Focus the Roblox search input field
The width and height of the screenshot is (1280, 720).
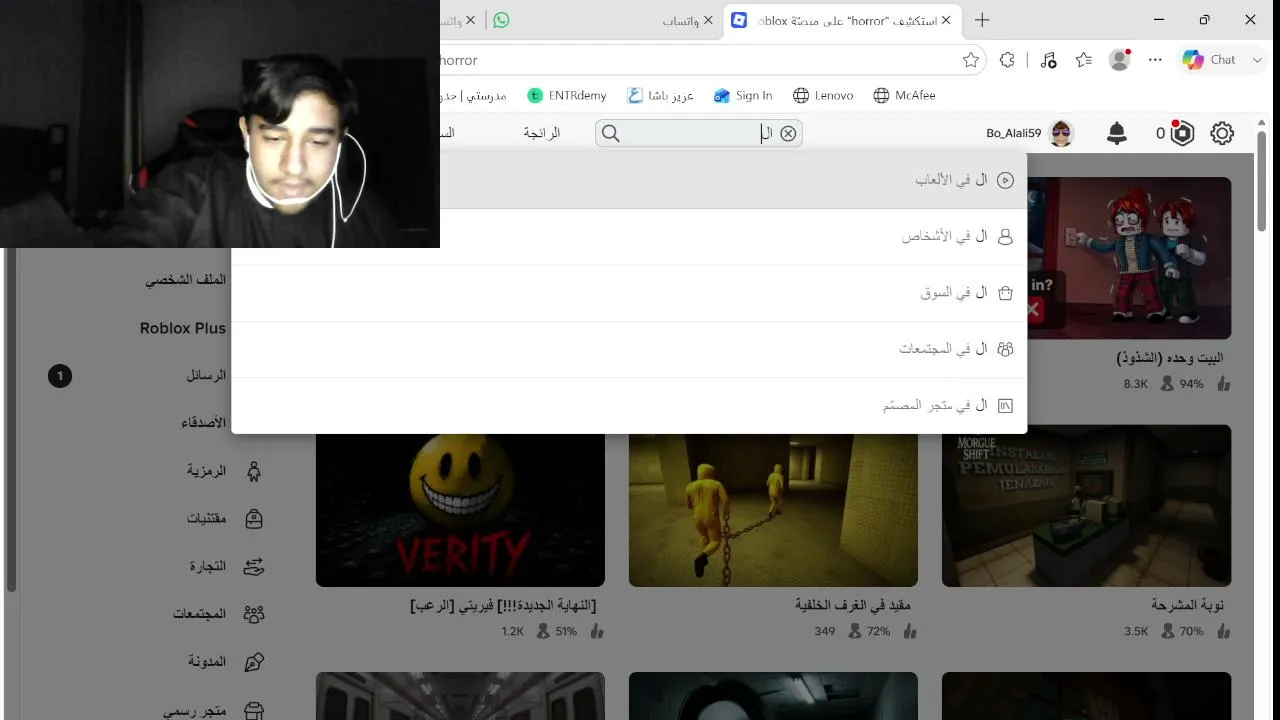(x=699, y=133)
